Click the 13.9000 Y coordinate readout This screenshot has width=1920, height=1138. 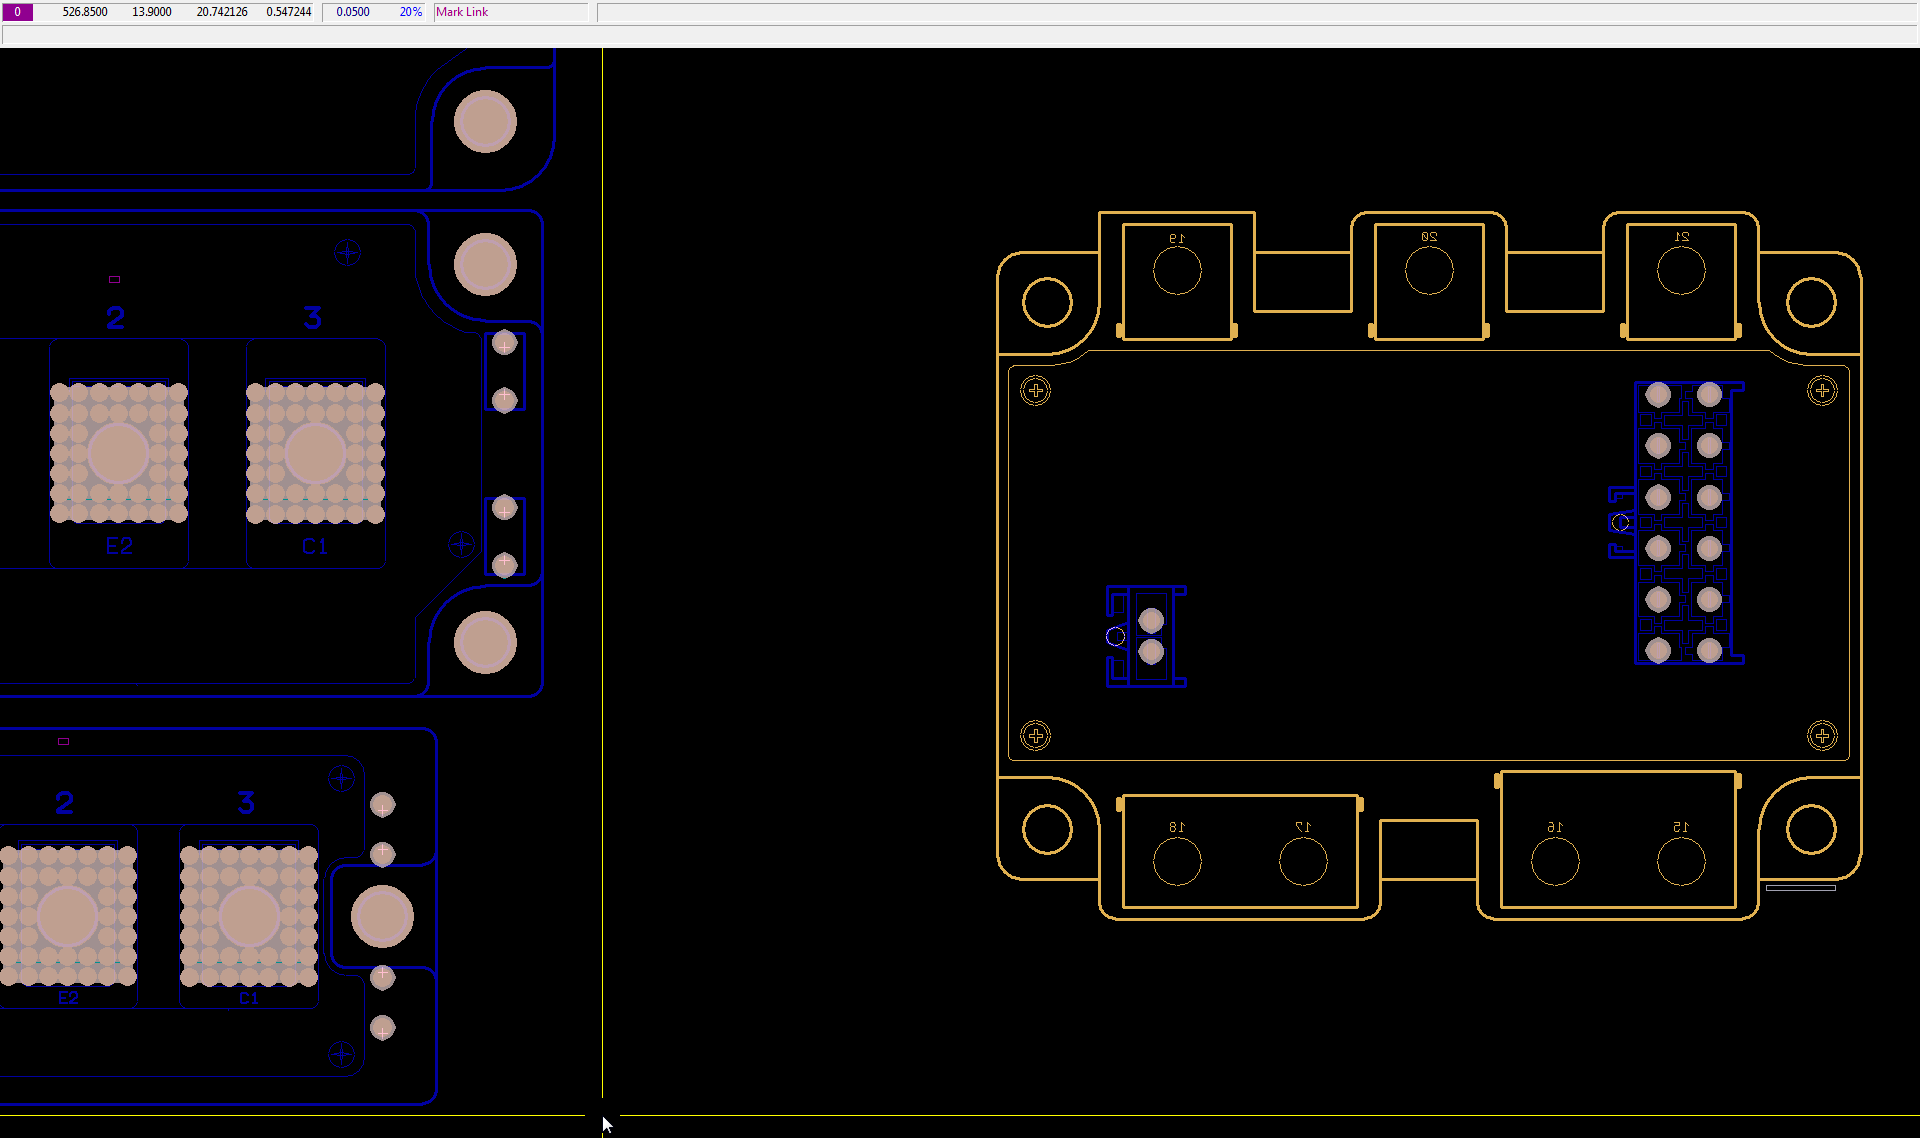pos(152,12)
